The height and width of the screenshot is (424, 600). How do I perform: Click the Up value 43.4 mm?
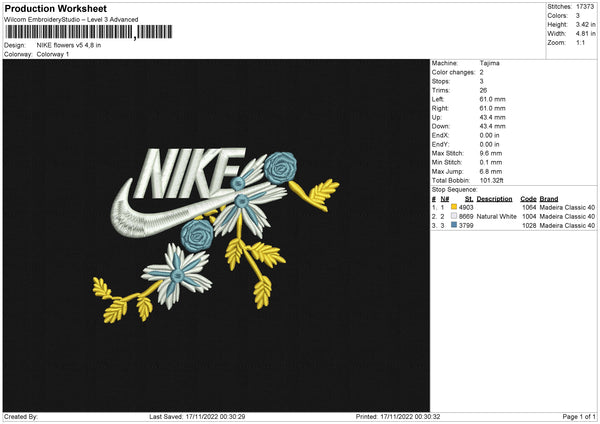tap(492, 117)
